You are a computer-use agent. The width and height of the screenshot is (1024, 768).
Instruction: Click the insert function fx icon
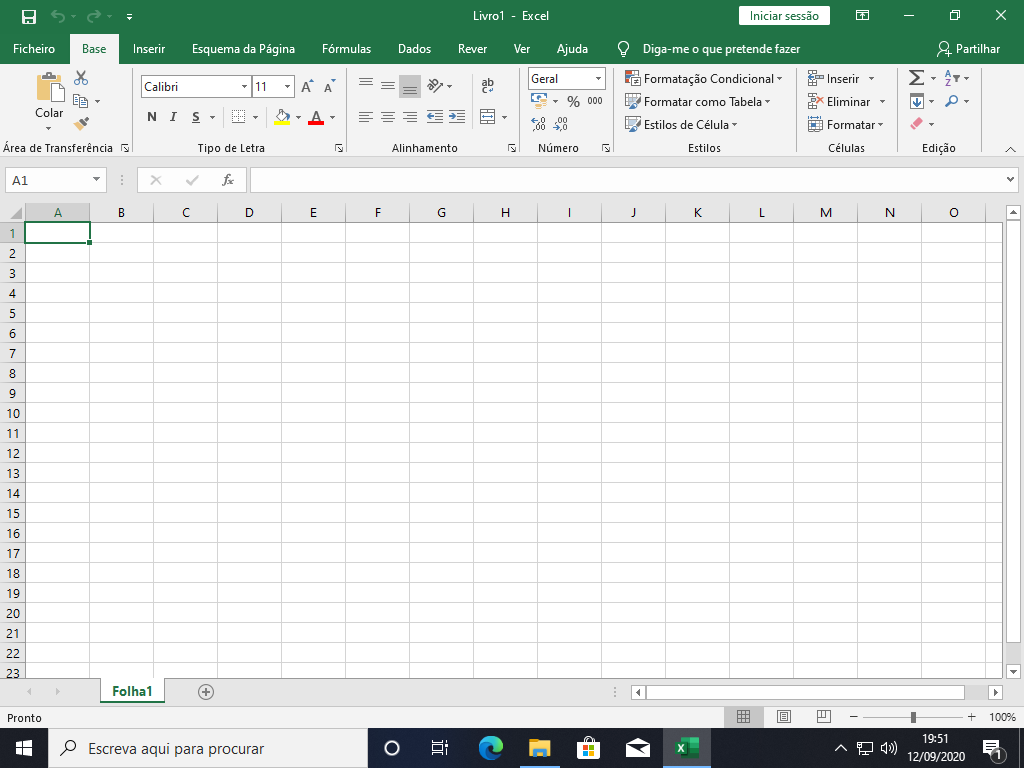coord(228,180)
